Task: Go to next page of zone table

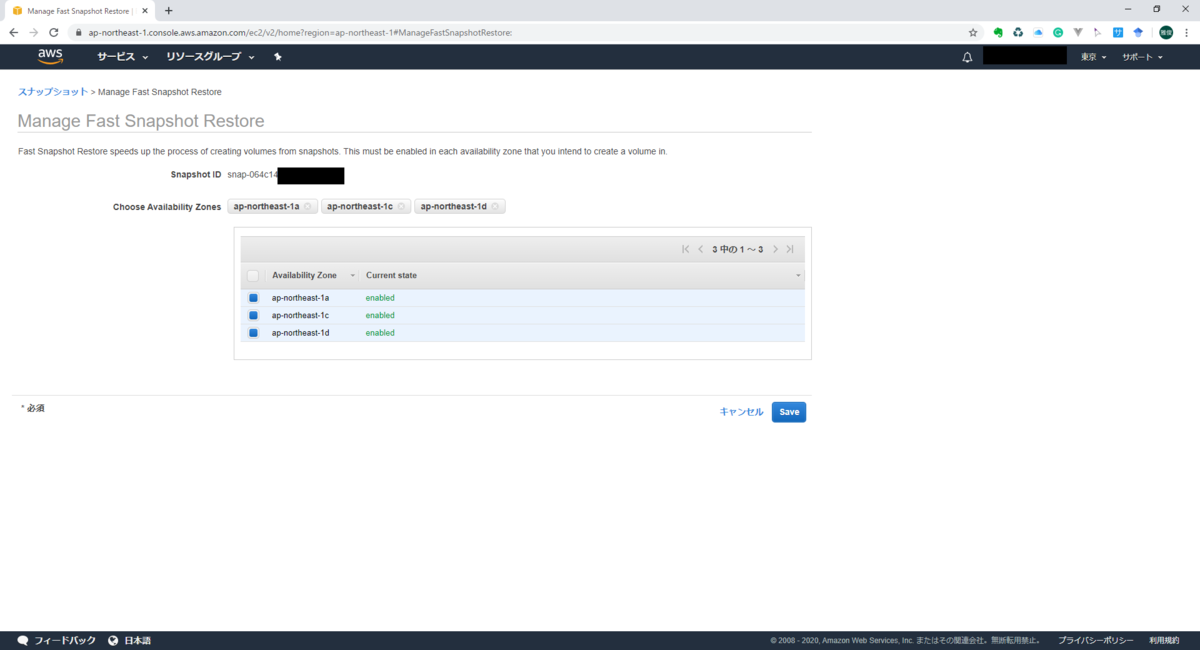Action: 775,249
